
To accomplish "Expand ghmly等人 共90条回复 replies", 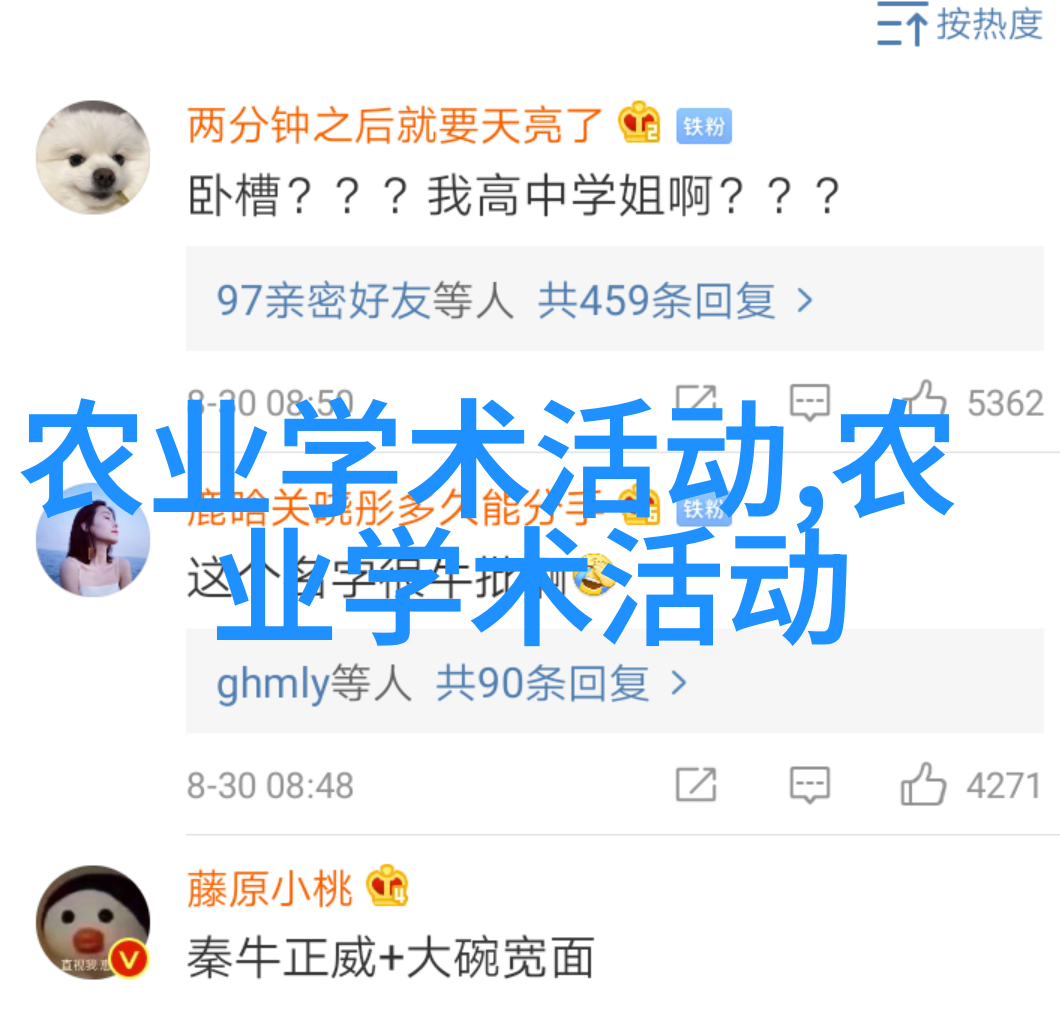I will pos(615,682).
